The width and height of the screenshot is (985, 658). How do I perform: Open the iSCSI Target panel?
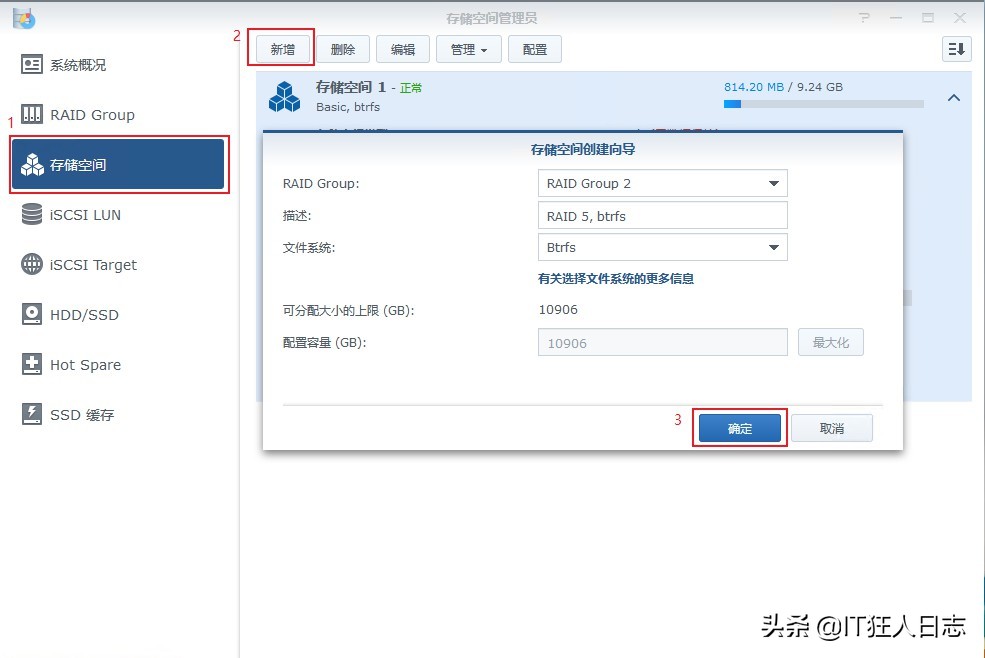click(91, 264)
